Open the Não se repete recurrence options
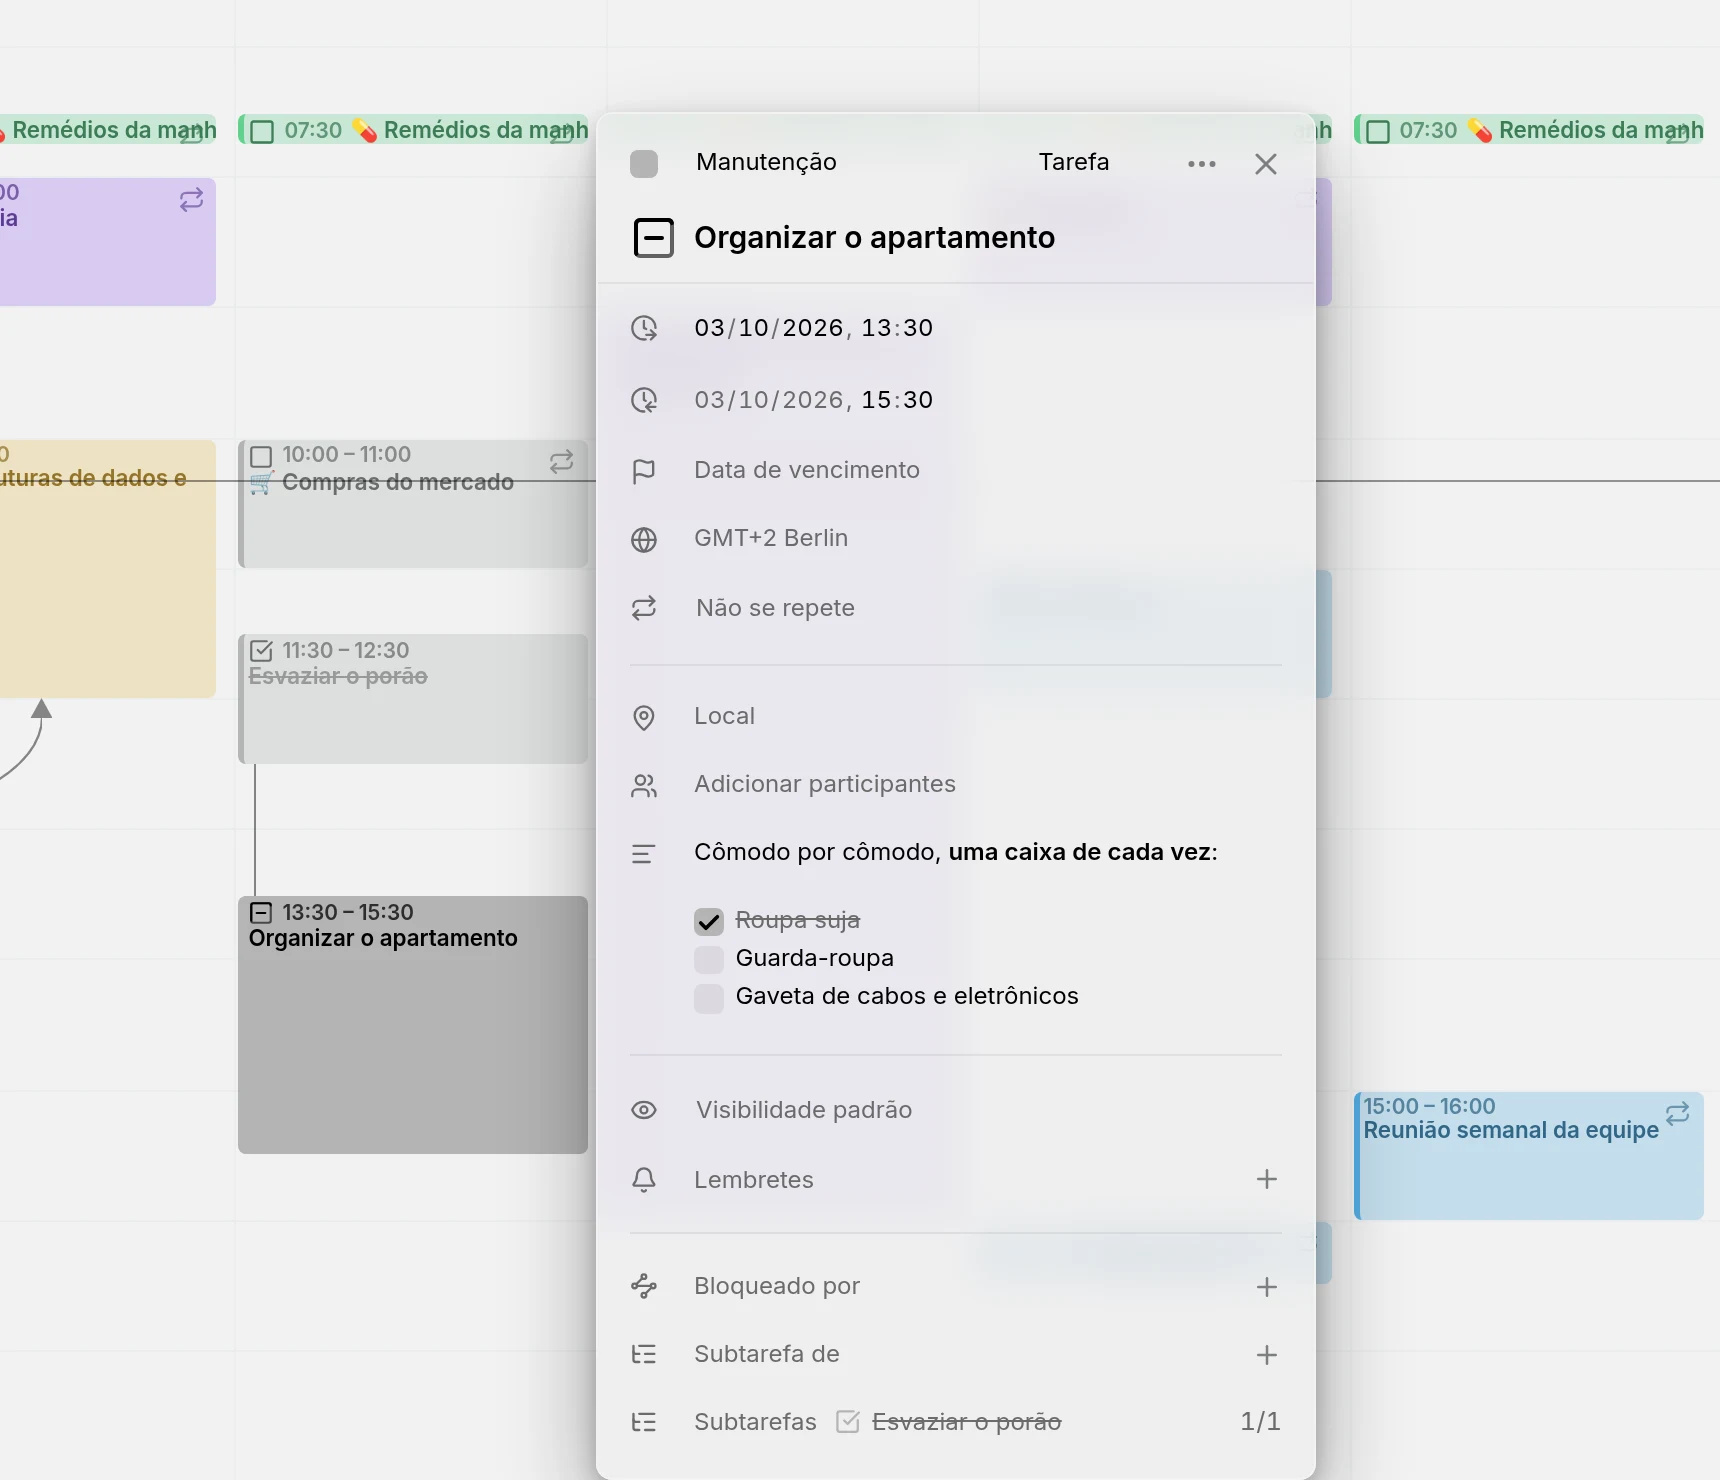 point(775,608)
